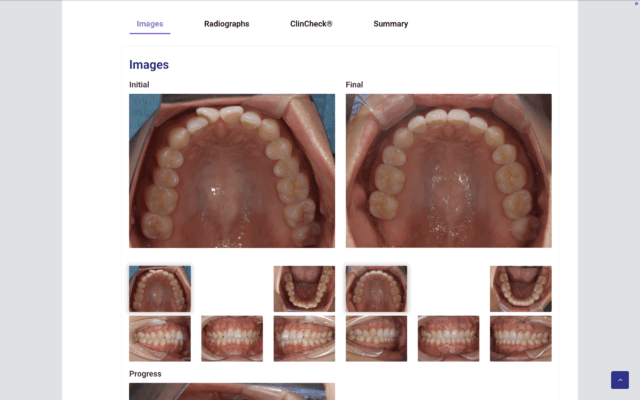Switch to the Radiographs tab
The image size is (640, 400).
pyautogui.click(x=226, y=24)
